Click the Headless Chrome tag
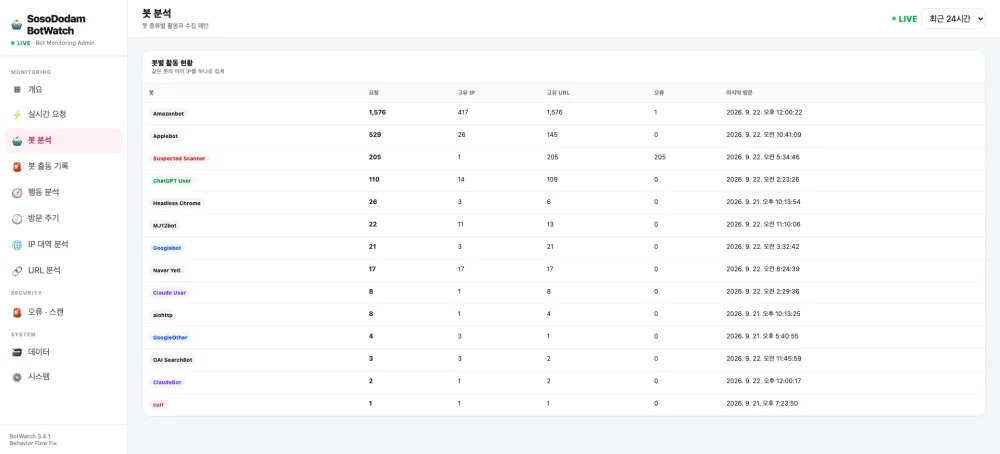Screen dimensions: 1000x454 (177, 203)
